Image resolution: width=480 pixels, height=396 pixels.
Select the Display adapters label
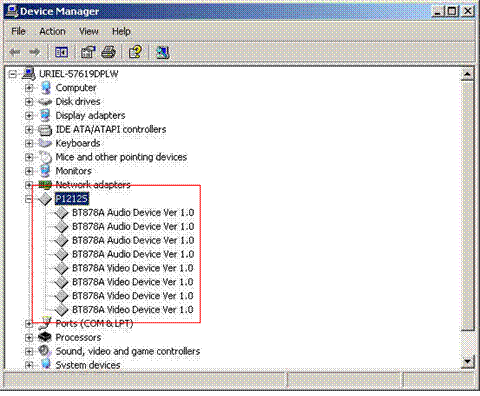pyautogui.click(x=90, y=116)
